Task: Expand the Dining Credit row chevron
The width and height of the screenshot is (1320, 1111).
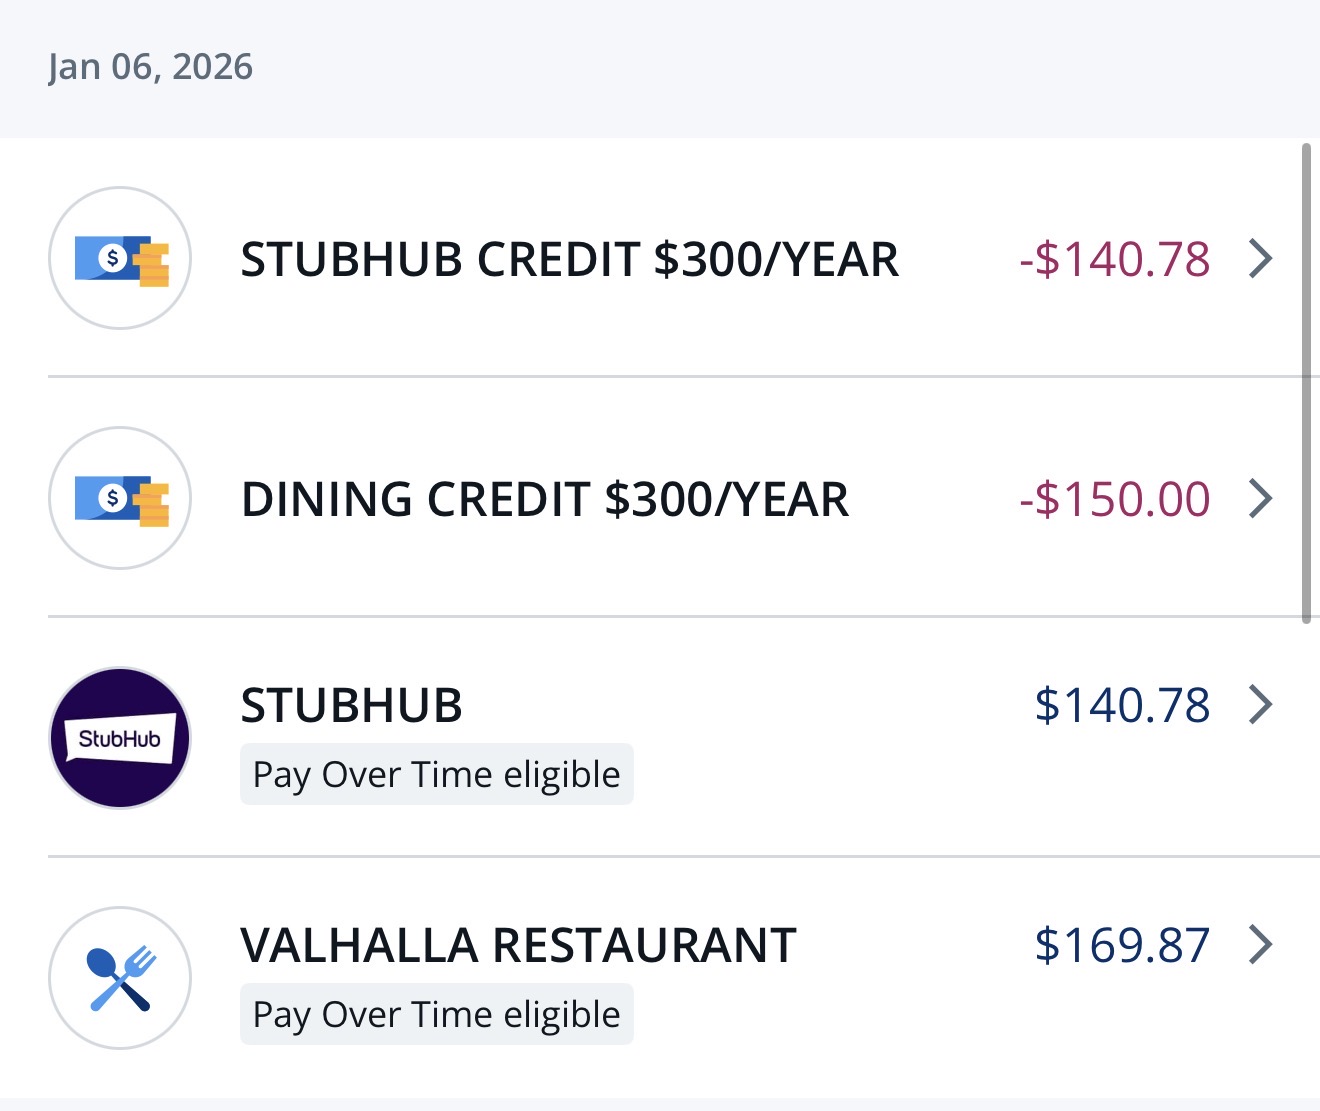Action: [1261, 499]
